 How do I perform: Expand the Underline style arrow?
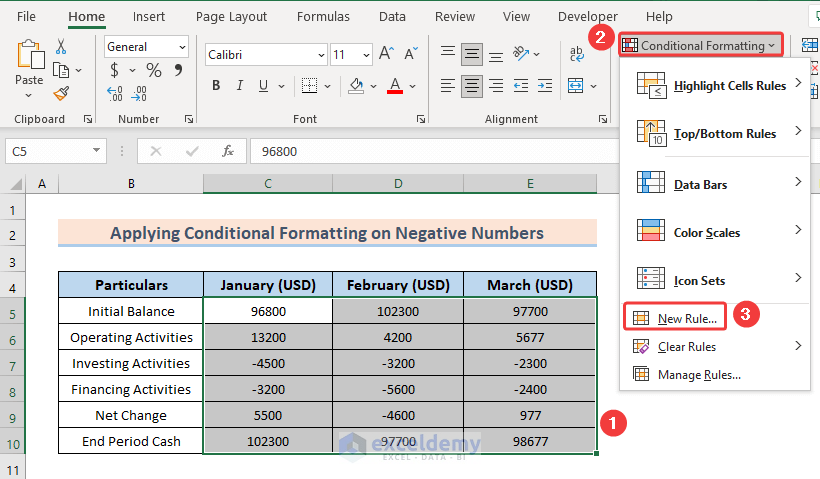[x=281, y=86]
